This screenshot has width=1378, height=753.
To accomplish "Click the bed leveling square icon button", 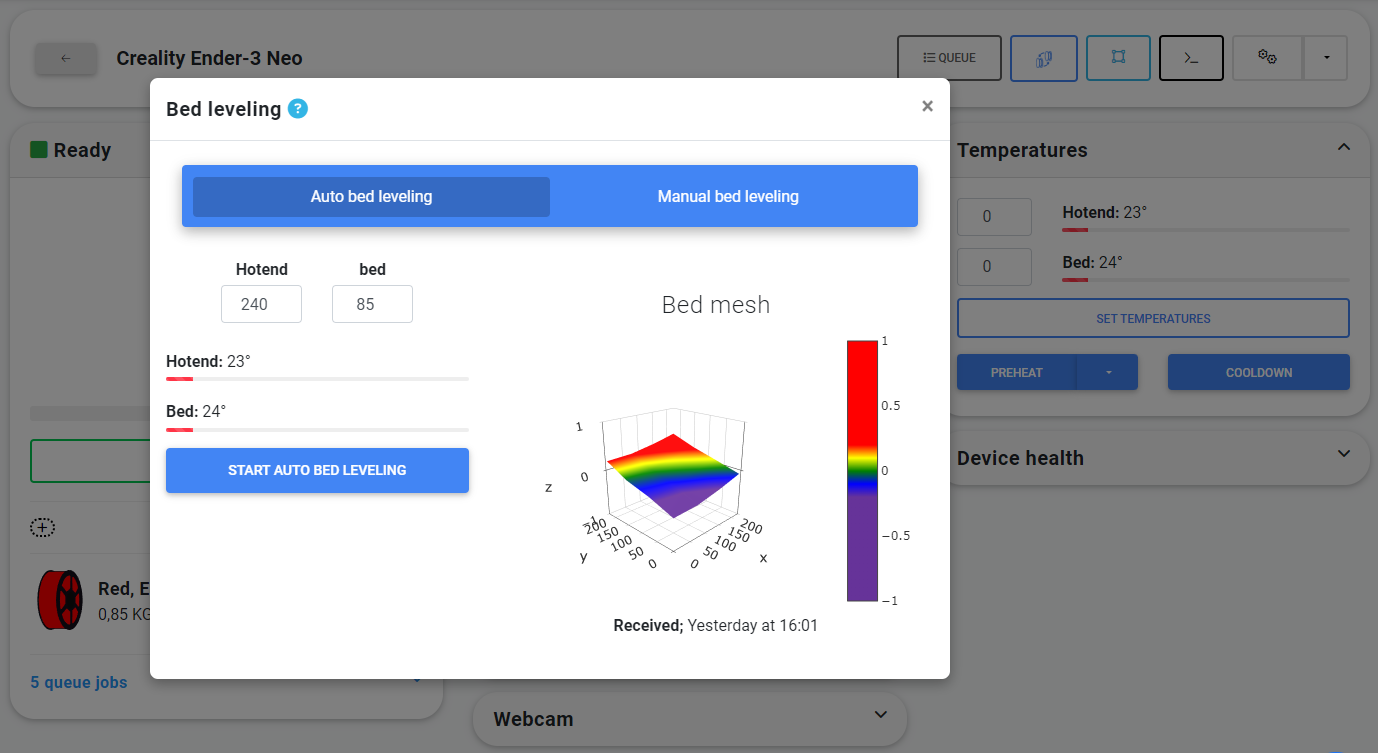I will tap(1118, 58).
